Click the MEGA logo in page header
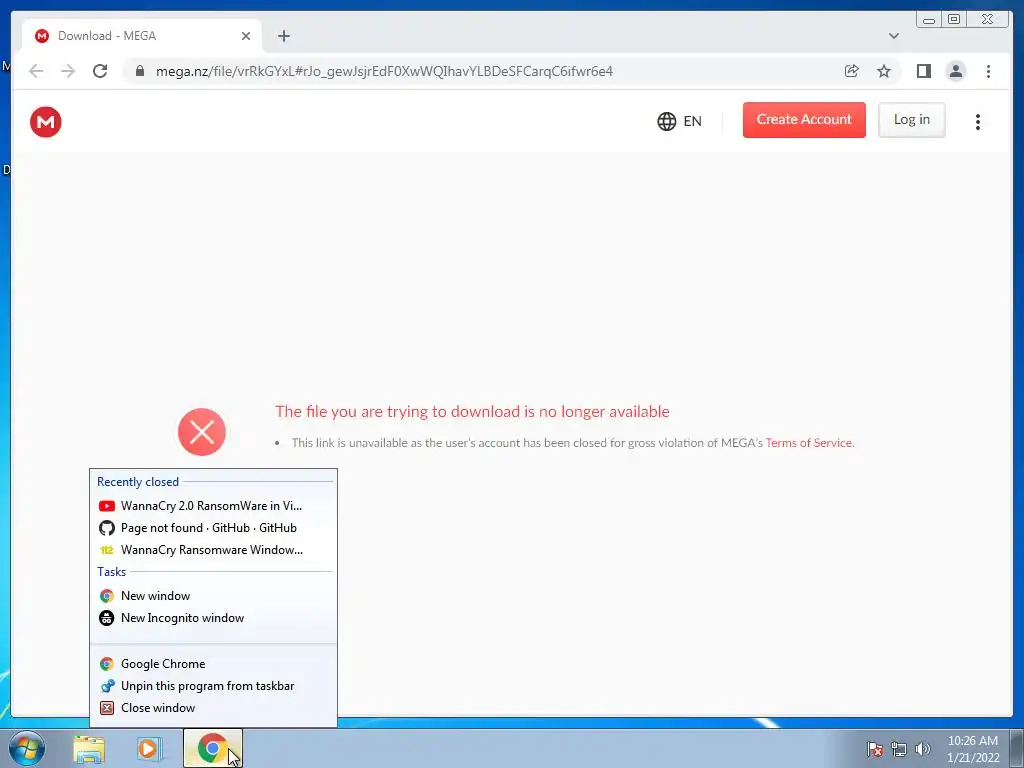The width and height of the screenshot is (1024, 768). [x=46, y=122]
